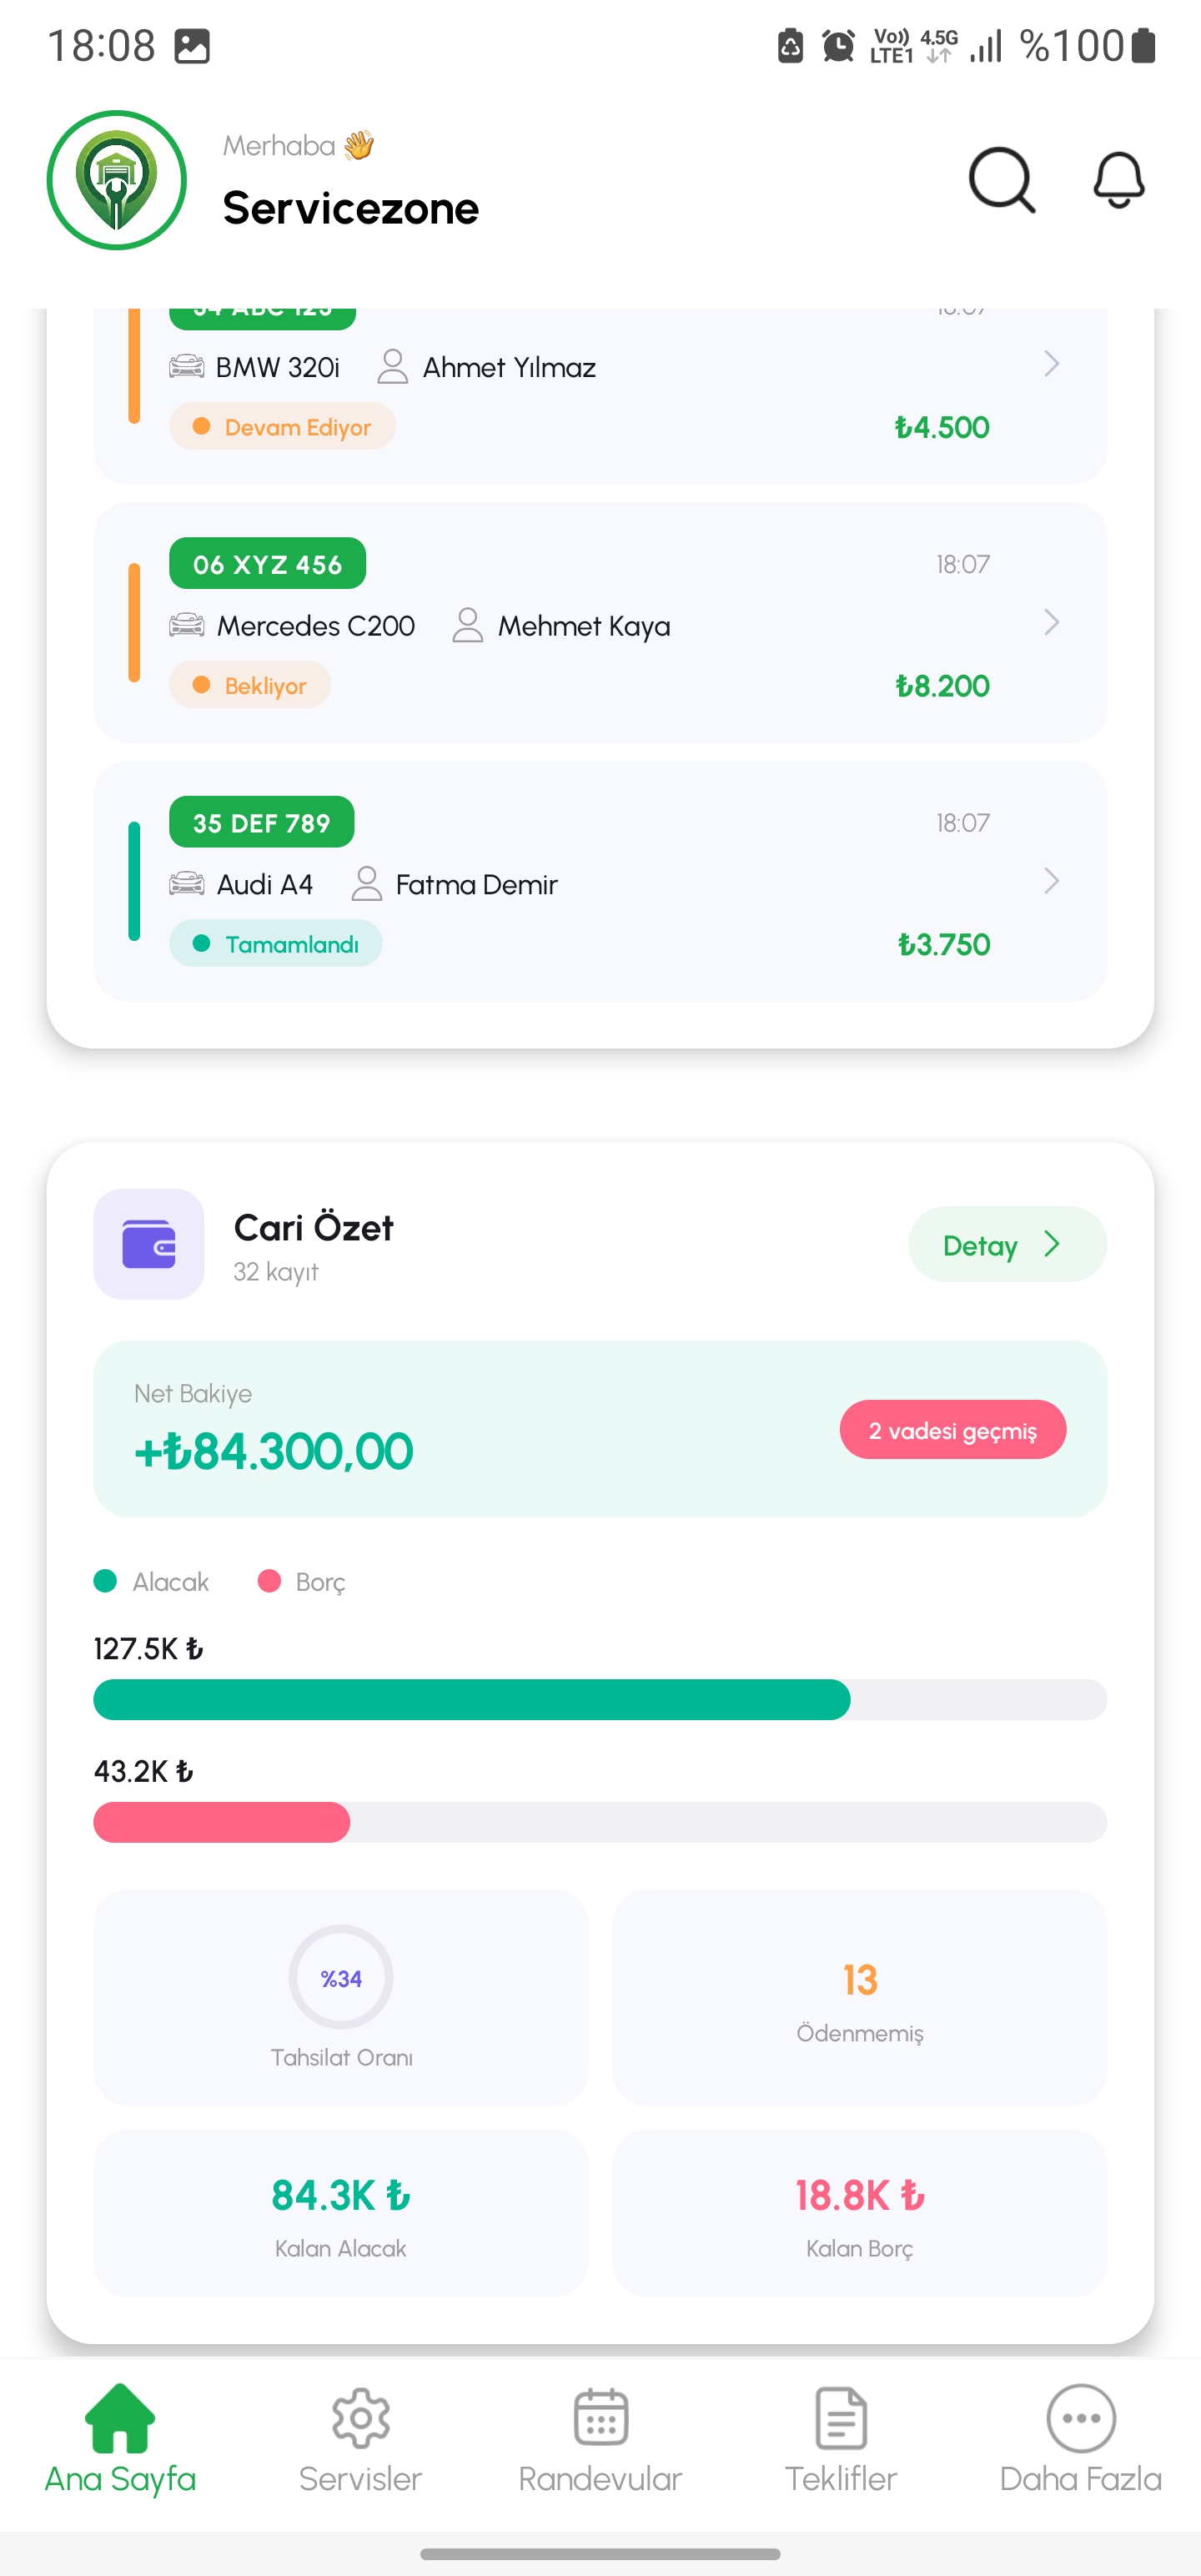Click the green Alacak progress bar
1201x2576 pixels.
click(x=472, y=1700)
